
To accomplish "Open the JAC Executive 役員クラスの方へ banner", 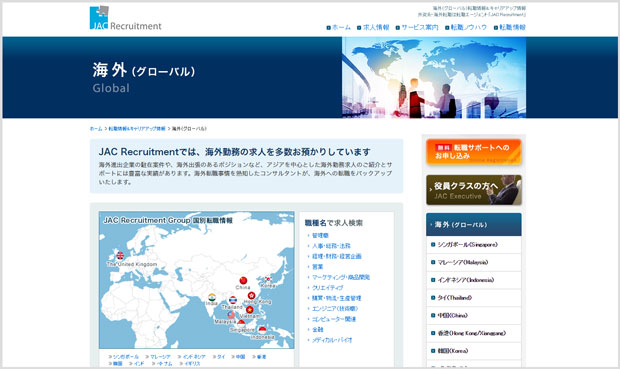I will [x=474, y=190].
